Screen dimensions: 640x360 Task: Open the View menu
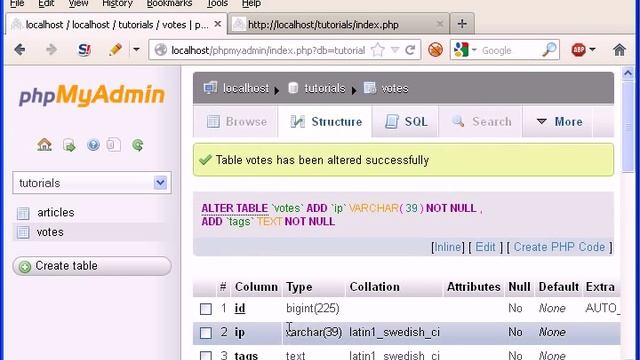[x=78, y=4]
